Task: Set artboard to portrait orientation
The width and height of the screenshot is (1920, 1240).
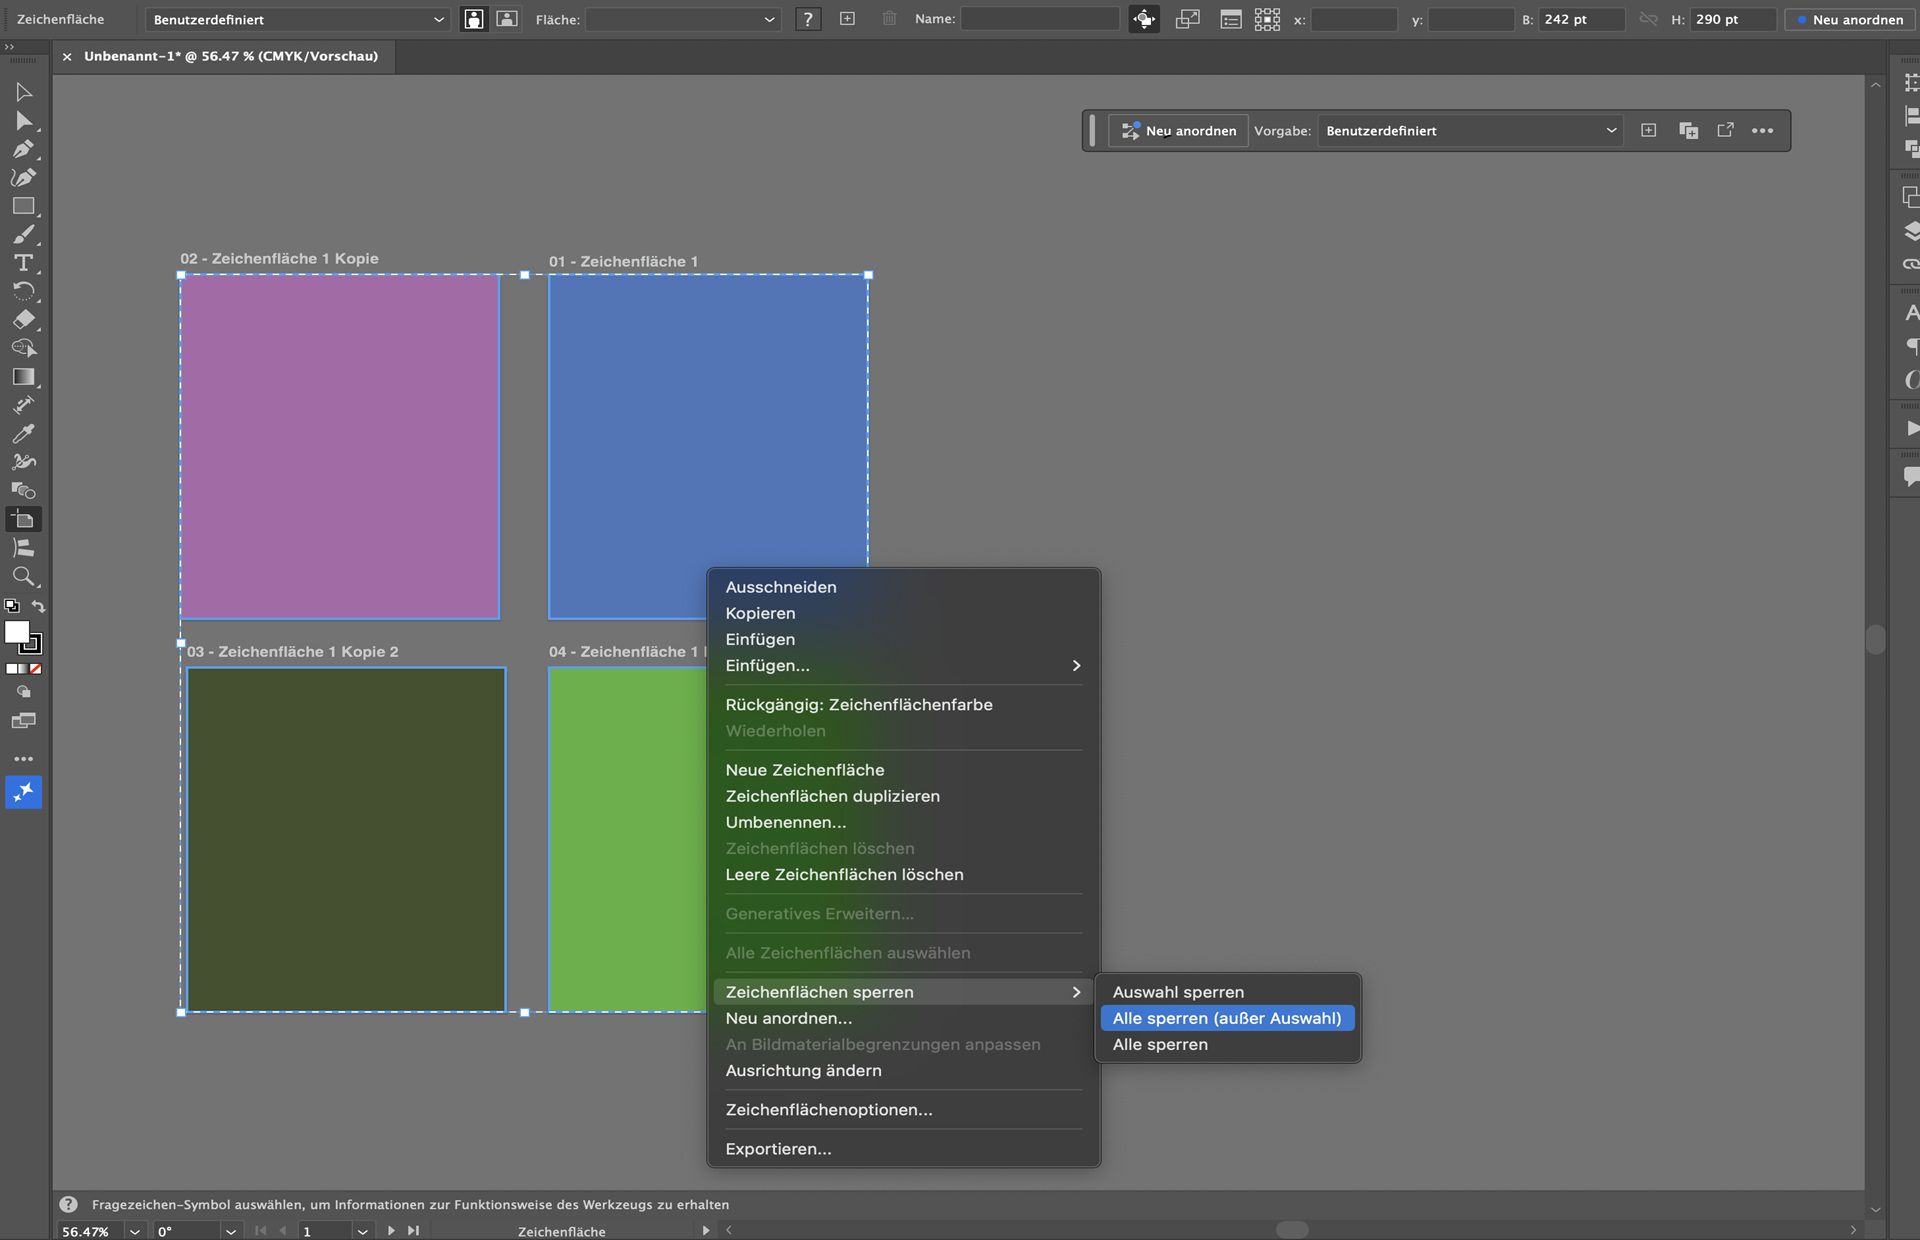Action: click(x=474, y=19)
